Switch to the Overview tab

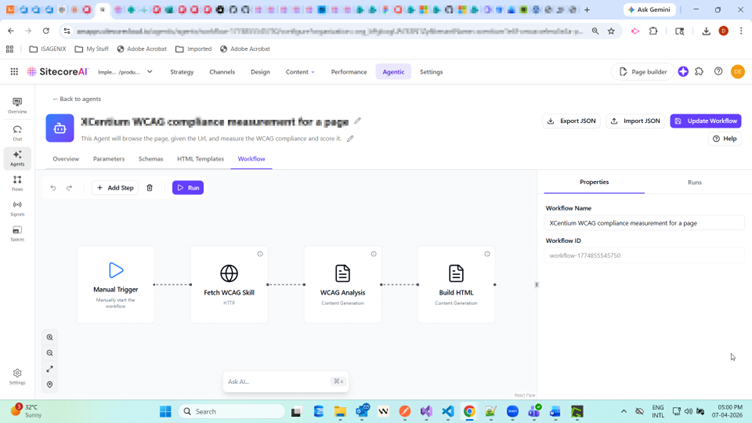coord(66,159)
